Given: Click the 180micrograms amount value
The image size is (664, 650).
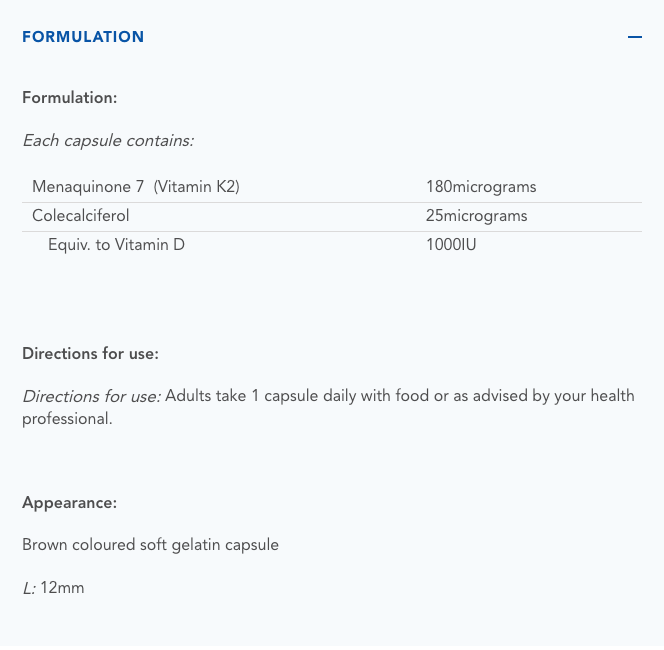Looking at the screenshot, I should click(481, 187).
